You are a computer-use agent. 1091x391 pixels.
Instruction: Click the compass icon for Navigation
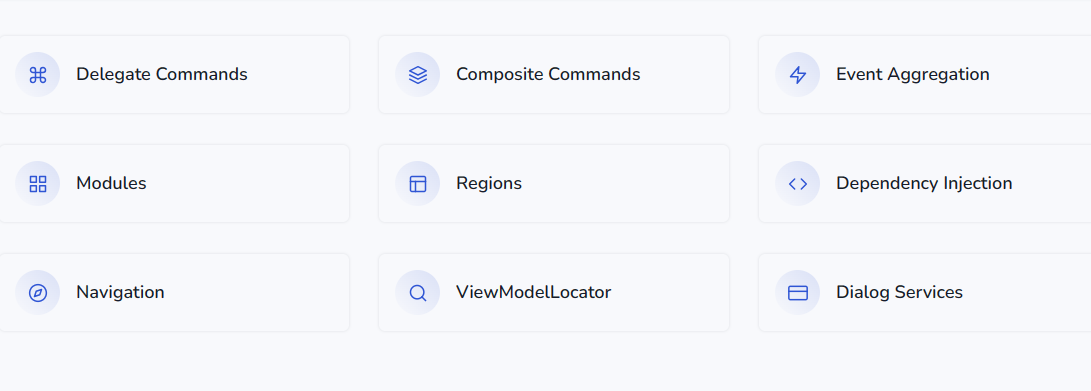[x=38, y=293]
